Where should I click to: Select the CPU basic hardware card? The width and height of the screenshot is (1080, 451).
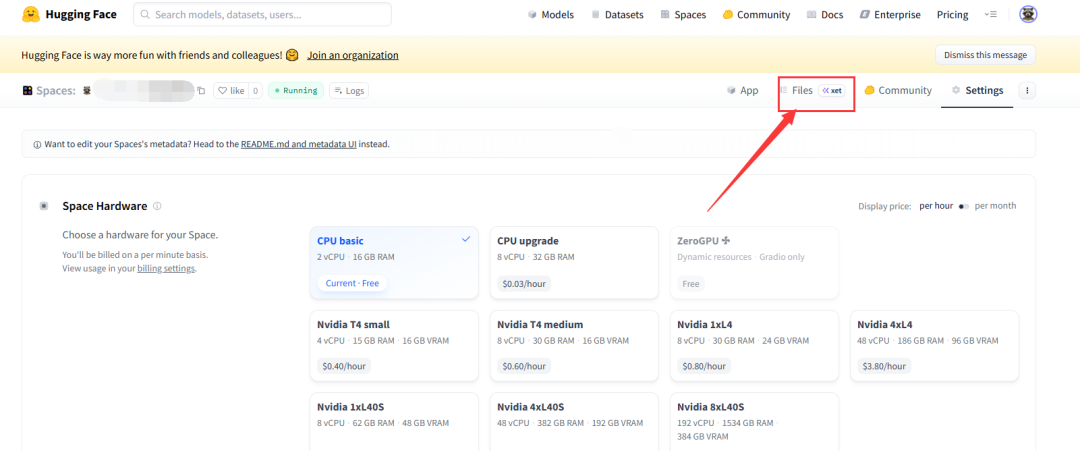[x=394, y=263]
